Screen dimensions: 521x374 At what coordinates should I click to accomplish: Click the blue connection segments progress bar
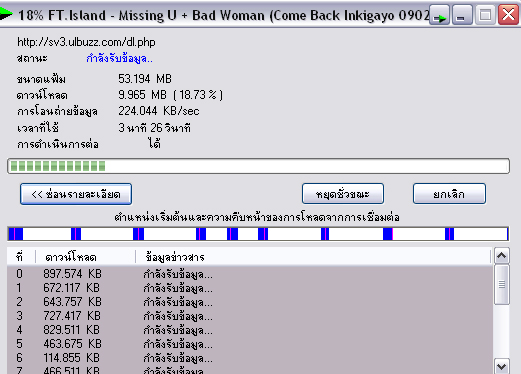coord(258,234)
